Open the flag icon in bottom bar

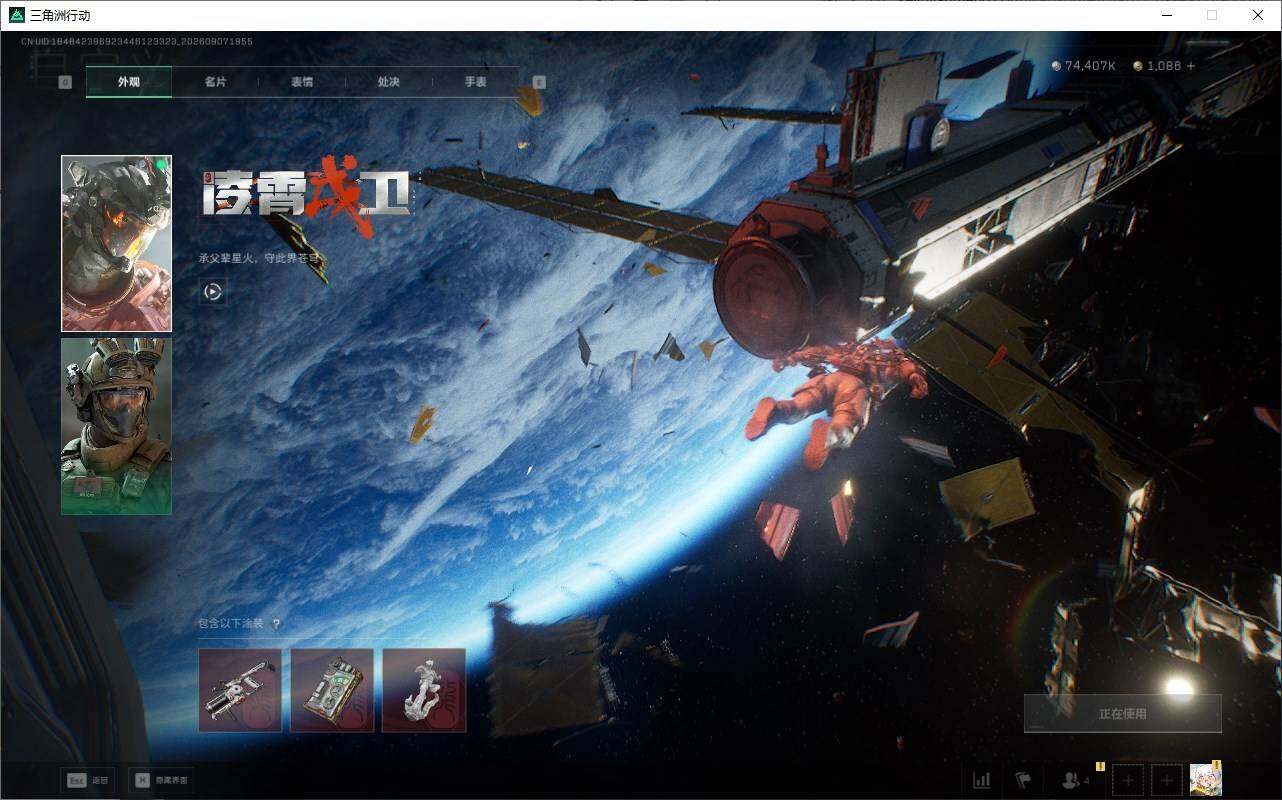pos(1023,780)
